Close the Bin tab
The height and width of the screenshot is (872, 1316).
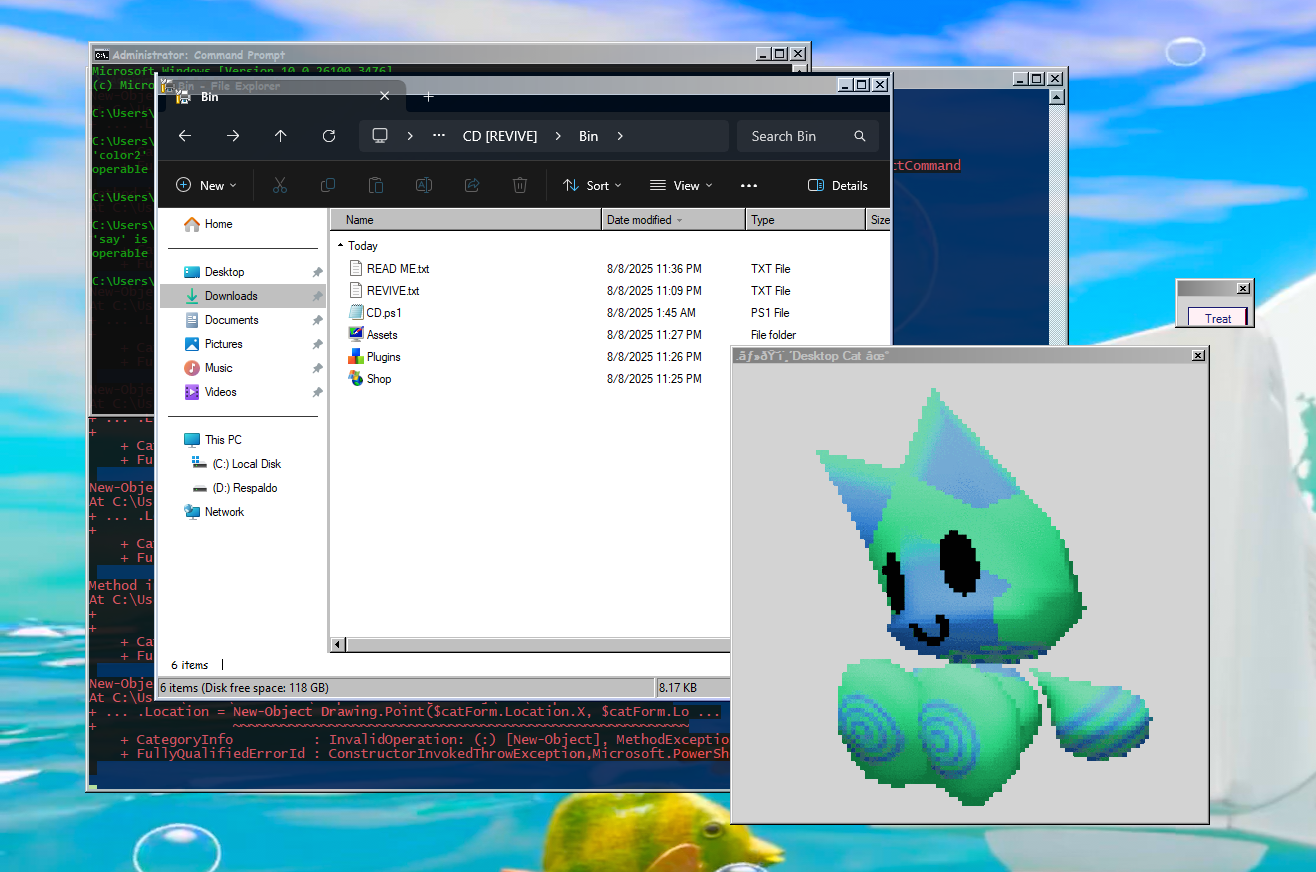click(385, 96)
